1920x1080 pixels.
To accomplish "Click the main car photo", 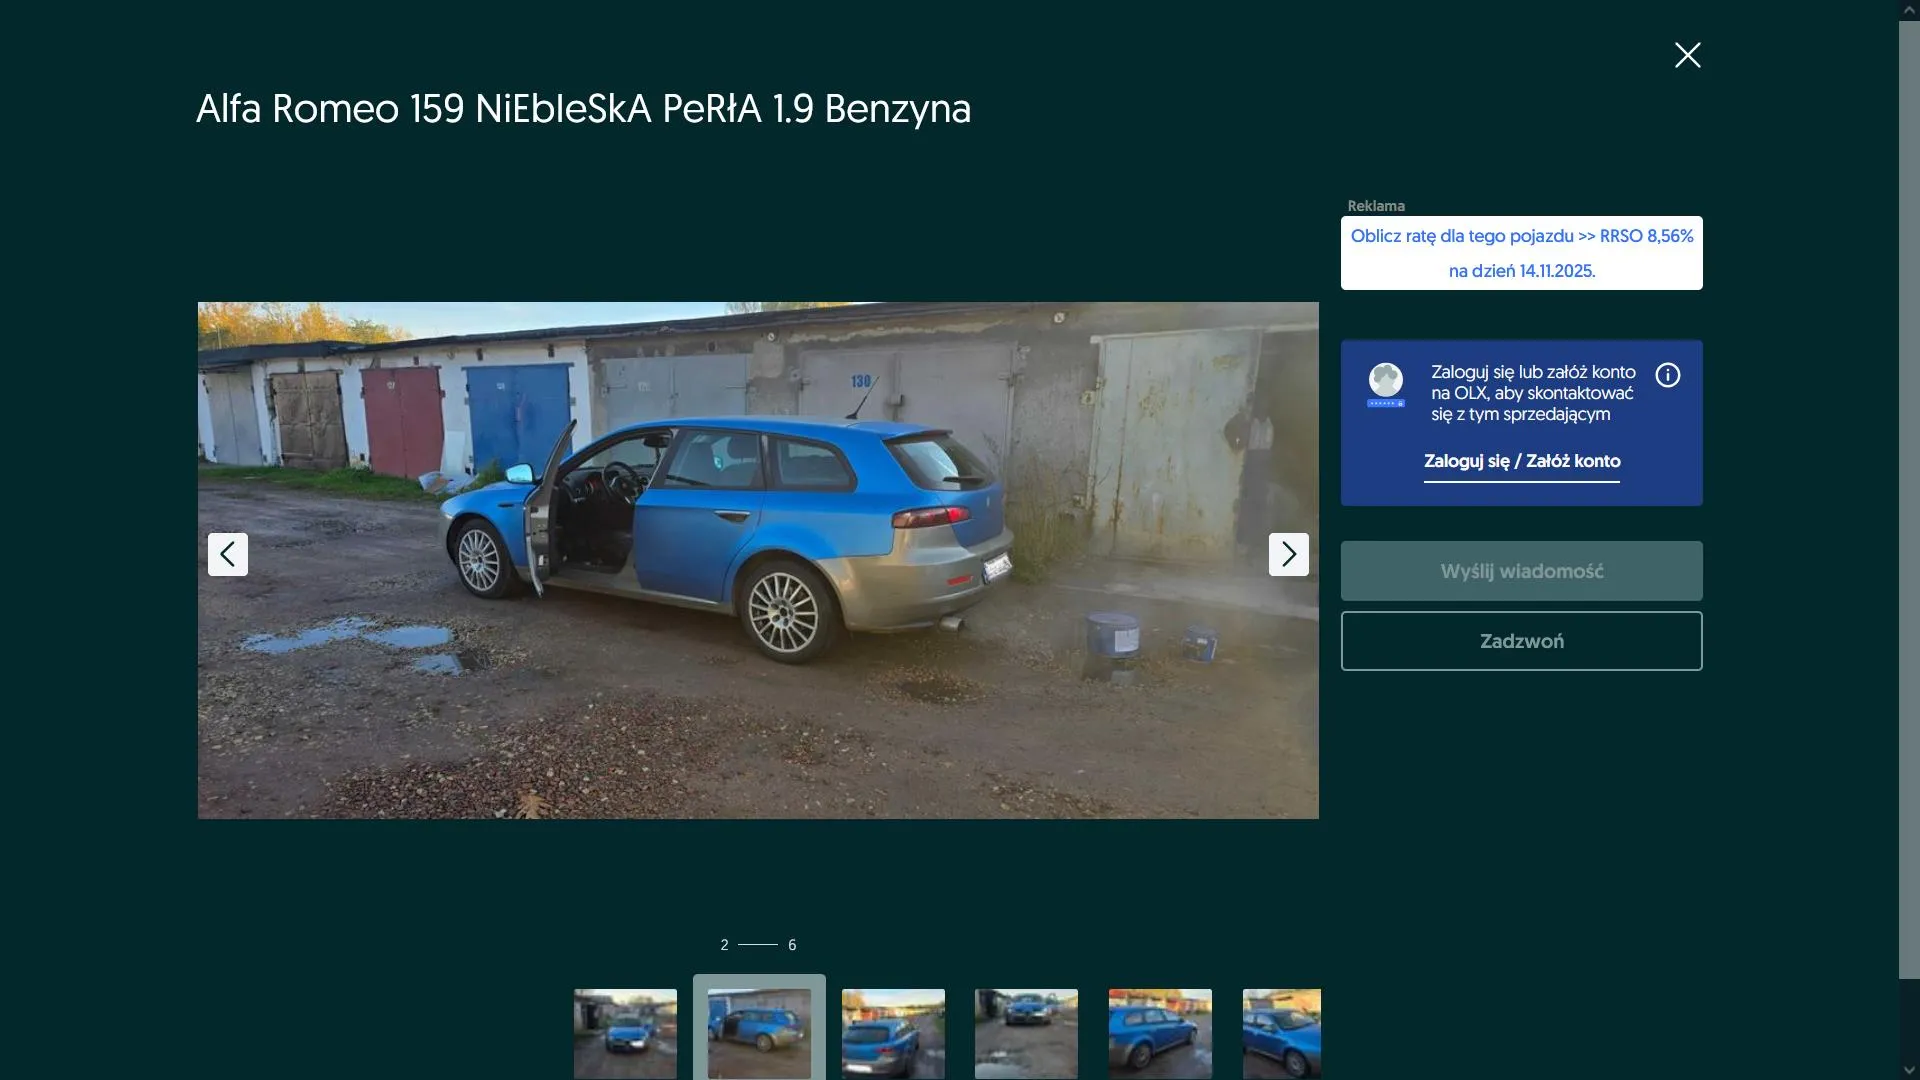I will [x=758, y=560].
